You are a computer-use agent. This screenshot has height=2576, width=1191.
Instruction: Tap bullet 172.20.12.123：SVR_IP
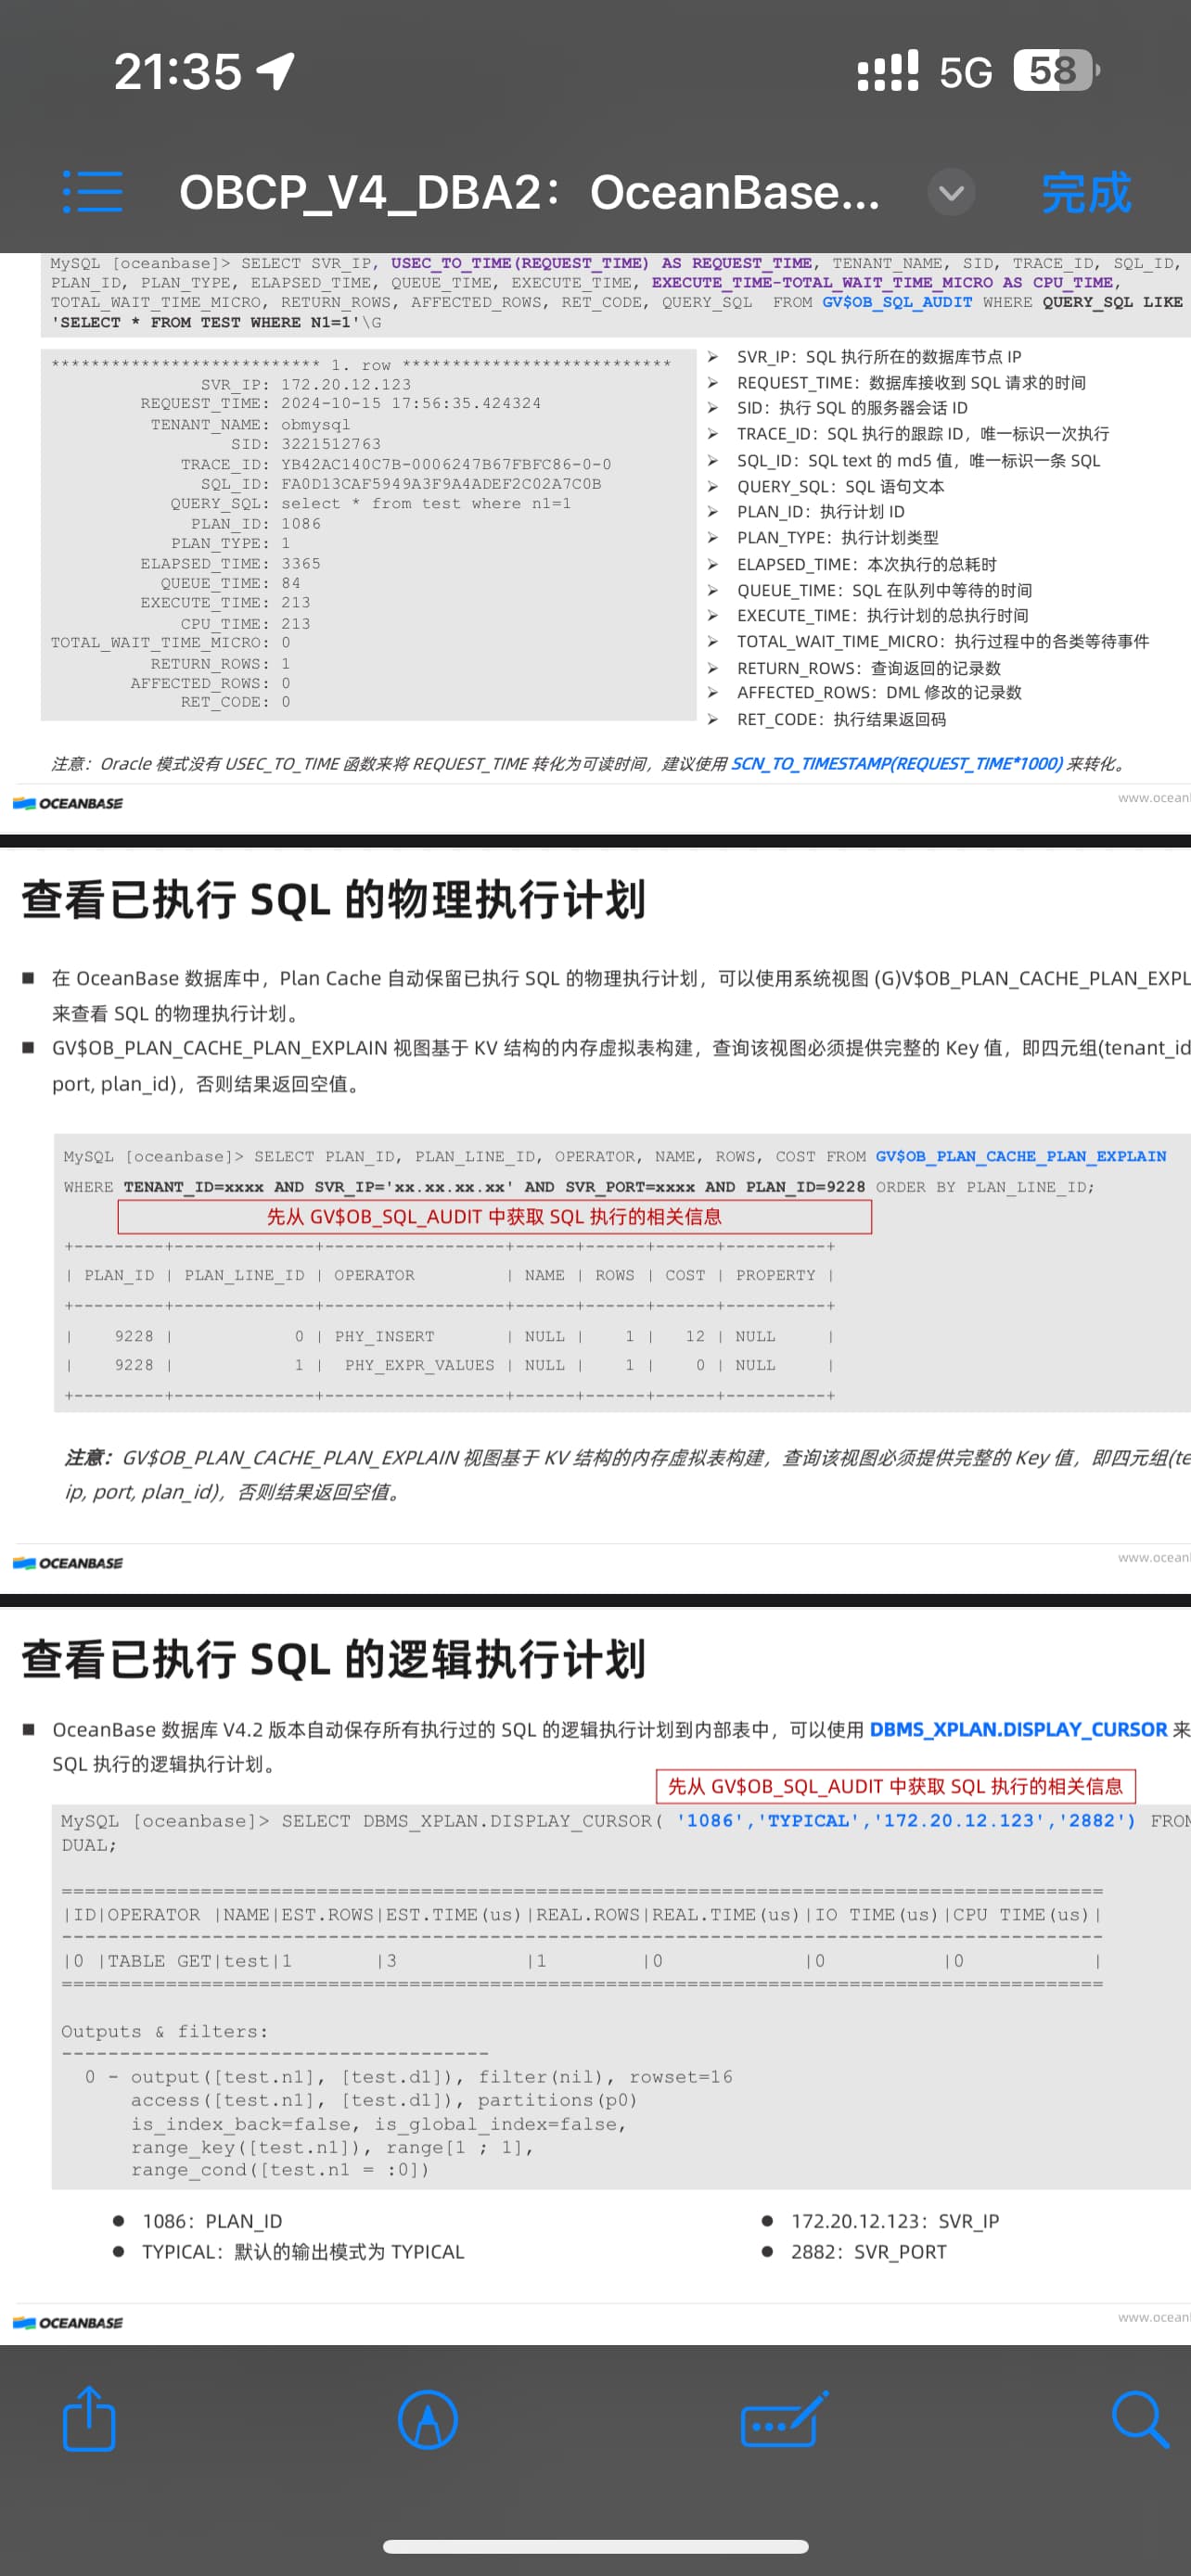880,2221
